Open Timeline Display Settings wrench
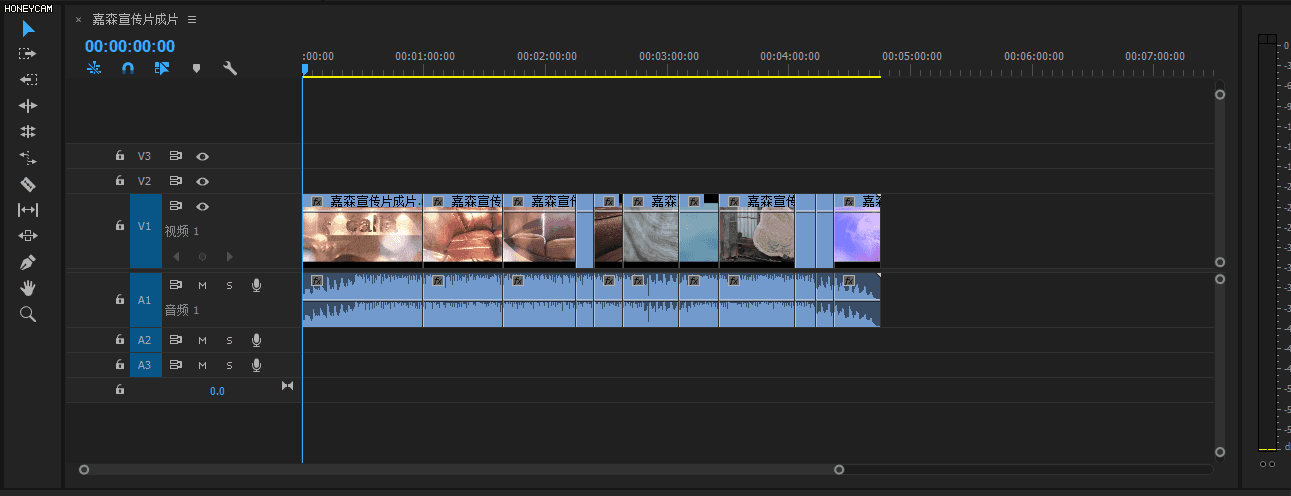This screenshot has width=1291, height=496. [x=230, y=69]
